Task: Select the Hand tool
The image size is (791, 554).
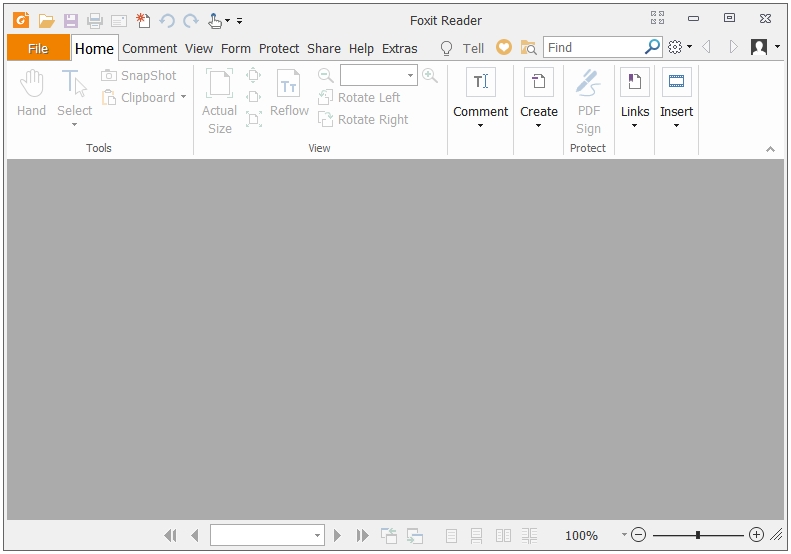Action: (x=31, y=93)
